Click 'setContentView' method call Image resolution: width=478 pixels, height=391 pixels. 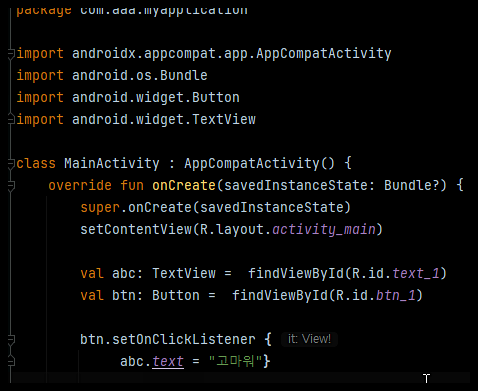point(136,229)
